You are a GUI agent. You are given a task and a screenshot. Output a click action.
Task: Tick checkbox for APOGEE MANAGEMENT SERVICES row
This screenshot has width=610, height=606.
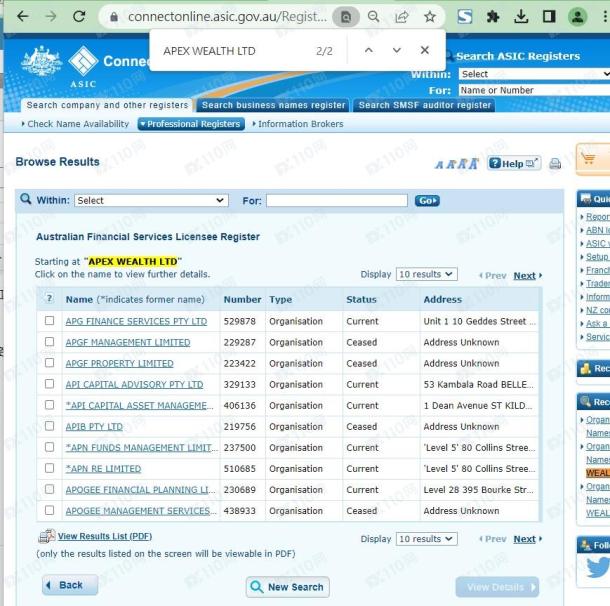point(49,510)
